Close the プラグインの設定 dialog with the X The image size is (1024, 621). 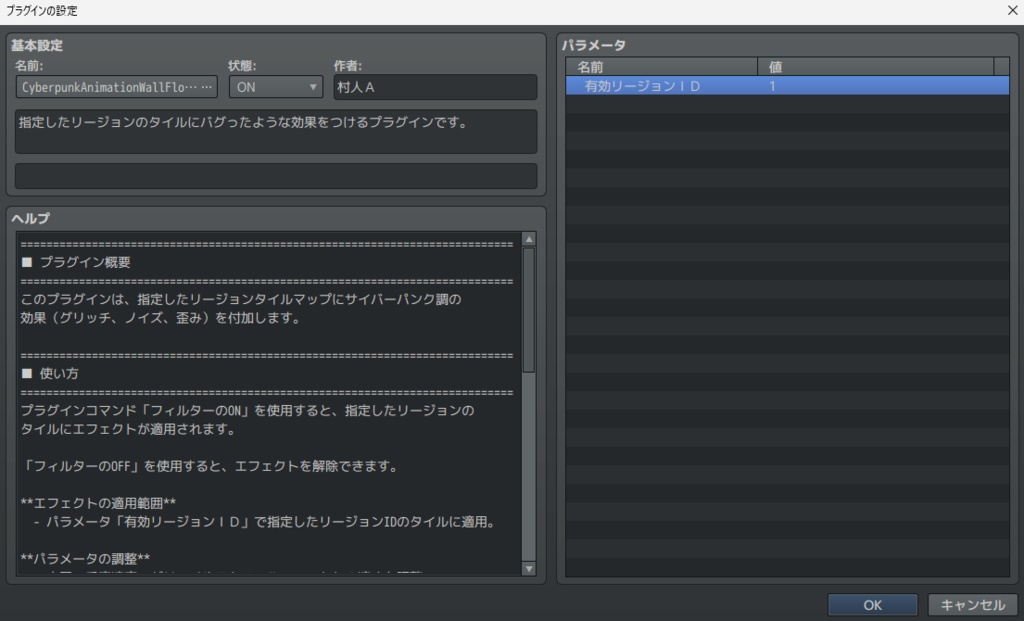click(x=1011, y=10)
